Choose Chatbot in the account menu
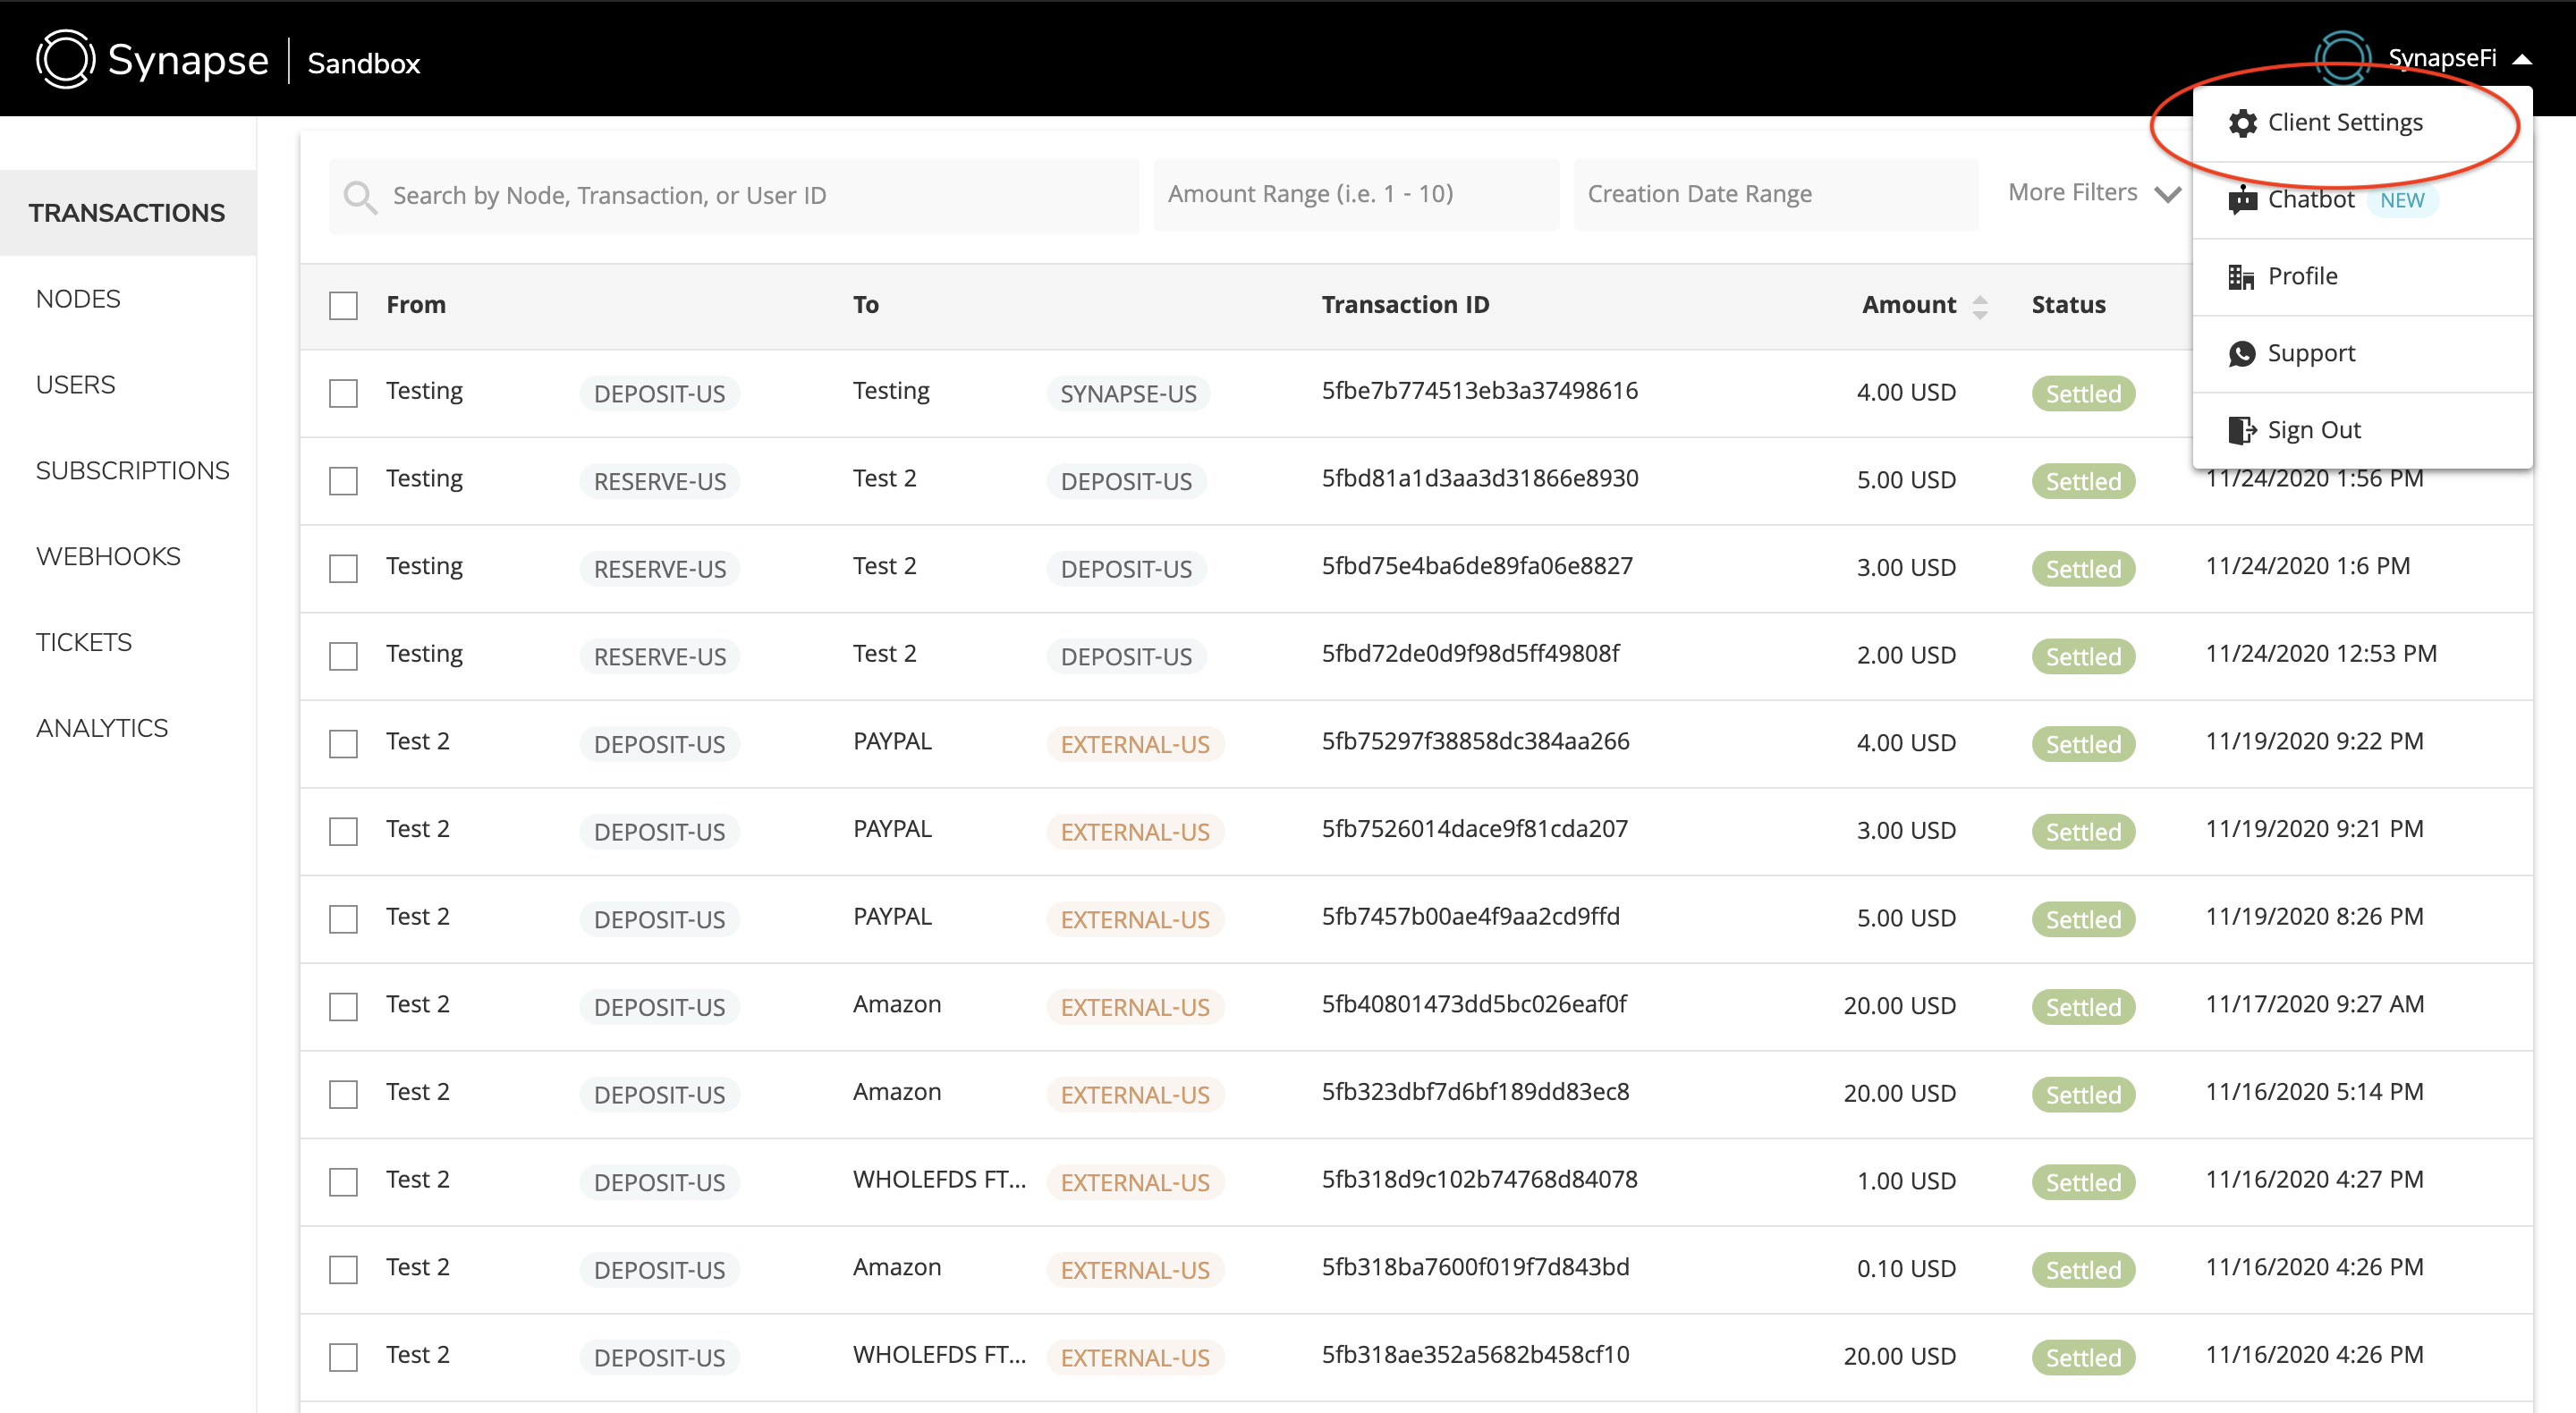Screen dimensions: 2576x1413 [2362, 200]
